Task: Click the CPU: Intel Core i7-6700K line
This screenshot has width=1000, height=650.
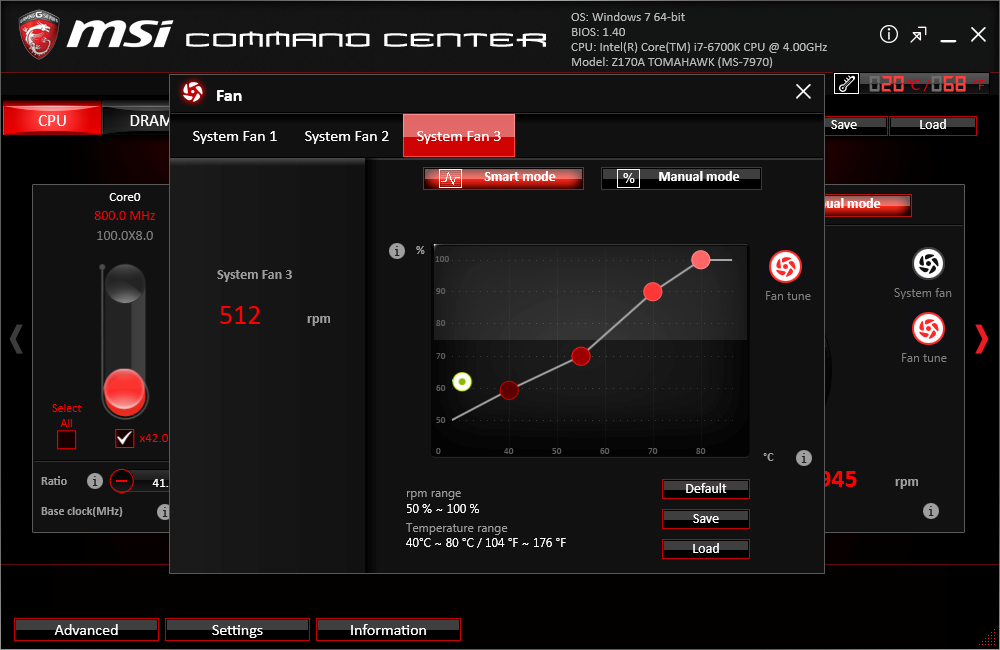Action: (699, 47)
